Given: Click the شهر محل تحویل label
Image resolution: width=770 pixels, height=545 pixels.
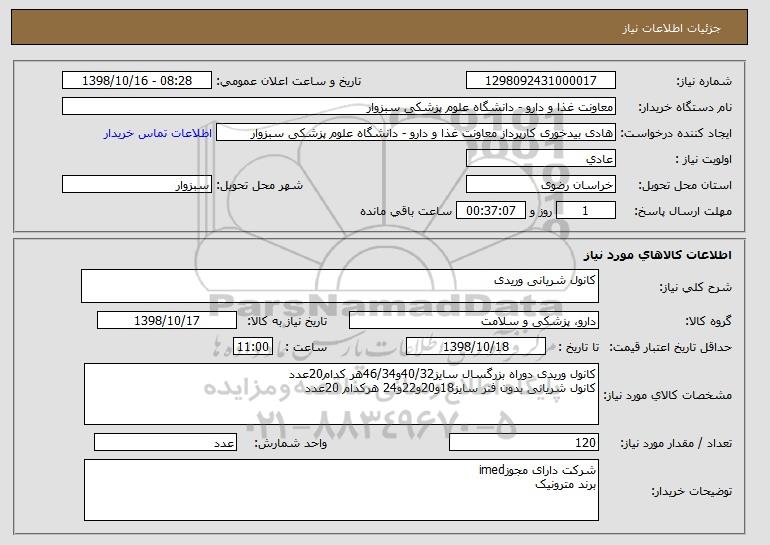Looking at the screenshot, I should pyautogui.click(x=260, y=185).
